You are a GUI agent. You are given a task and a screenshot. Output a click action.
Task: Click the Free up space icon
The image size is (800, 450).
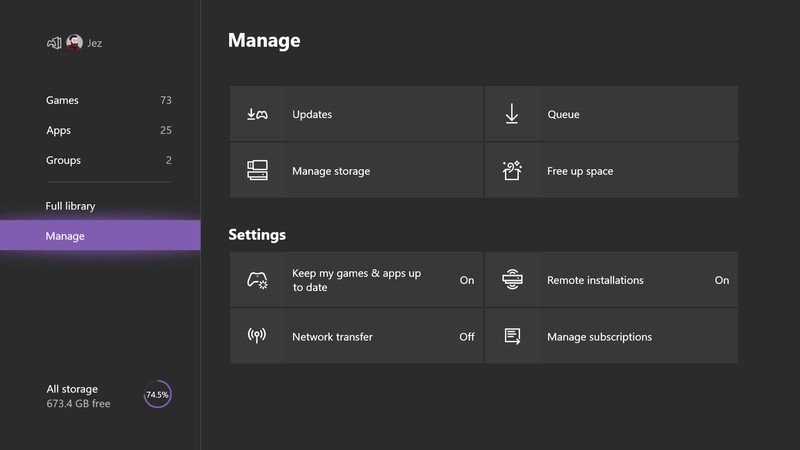pos(511,171)
